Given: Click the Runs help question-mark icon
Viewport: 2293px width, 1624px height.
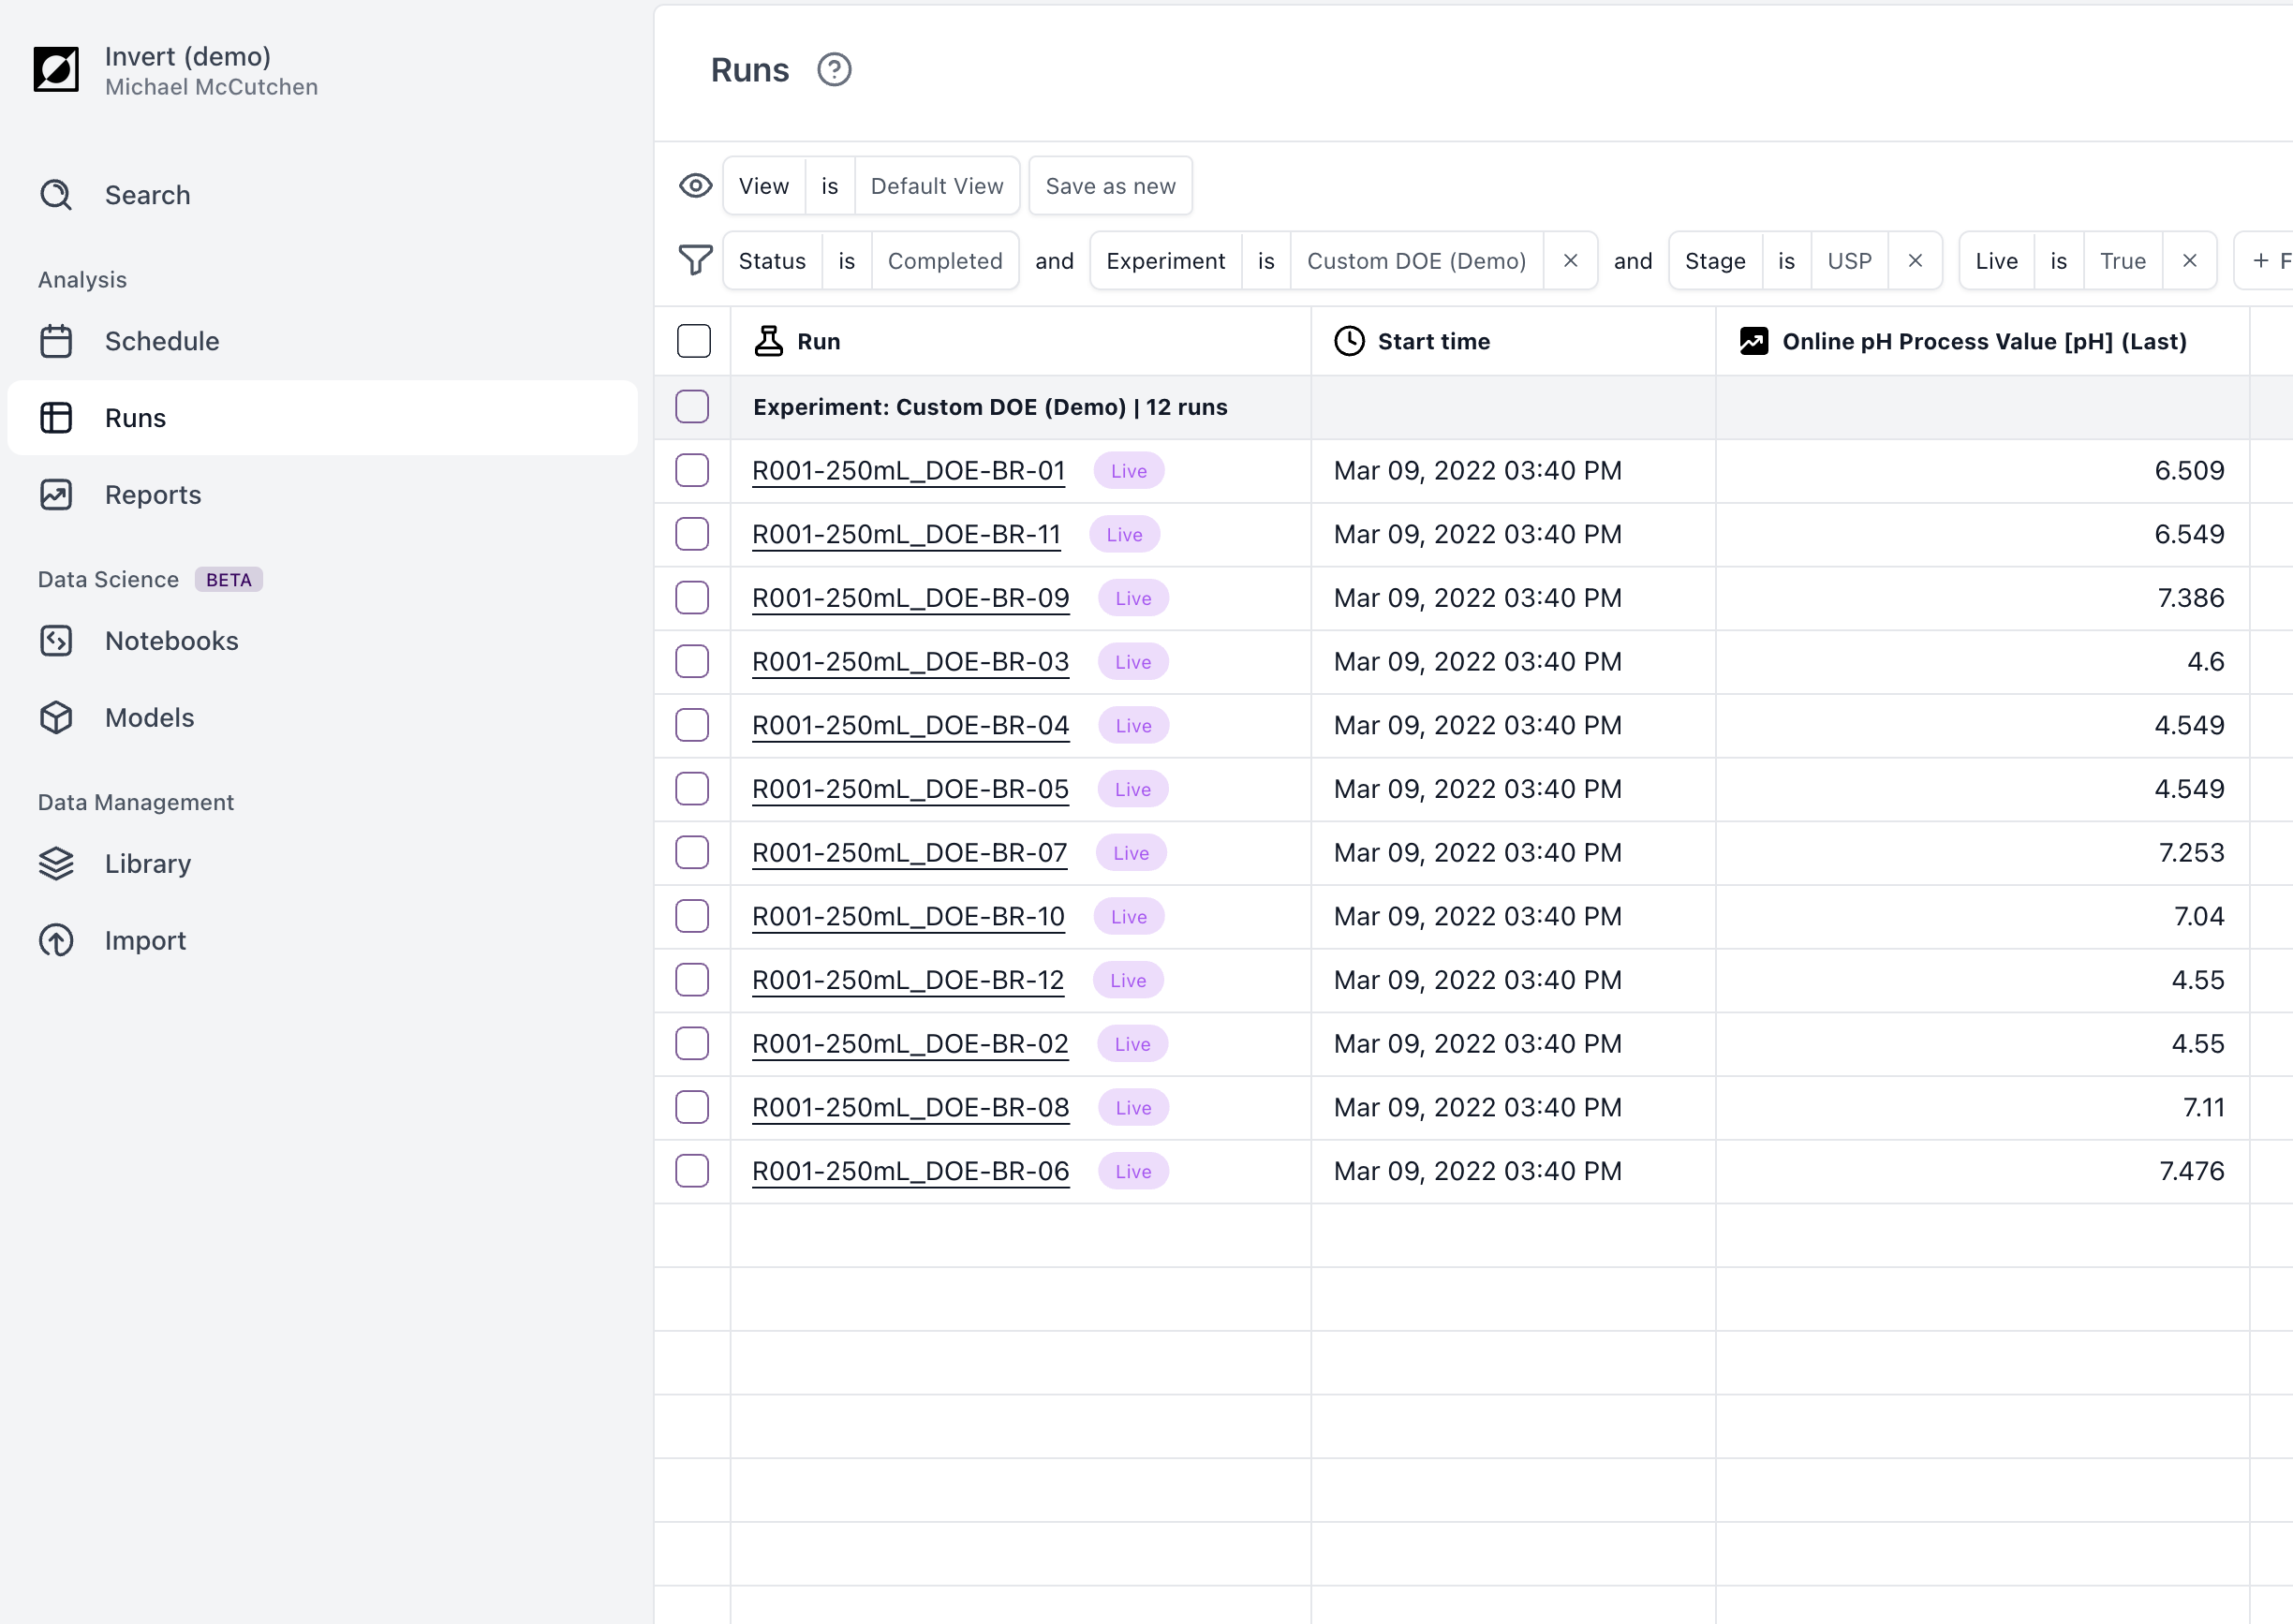Looking at the screenshot, I should coord(833,70).
